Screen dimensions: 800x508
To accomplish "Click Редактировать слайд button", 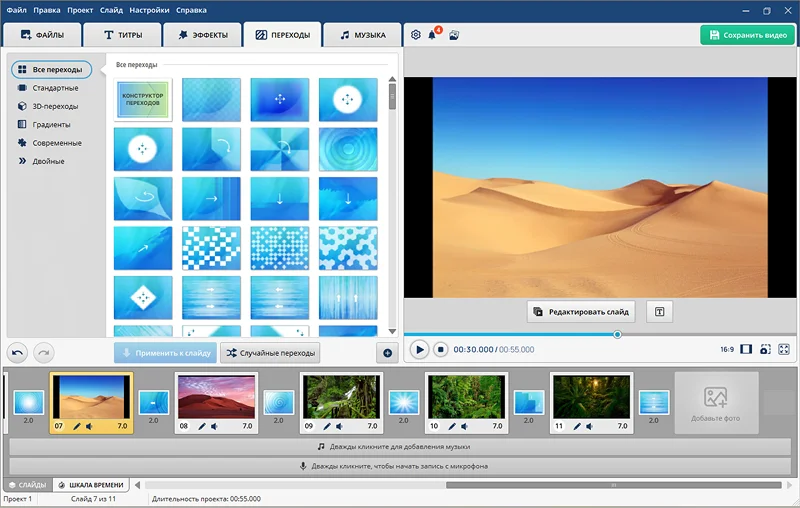I will pyautogui.click(x=581, y=312).
